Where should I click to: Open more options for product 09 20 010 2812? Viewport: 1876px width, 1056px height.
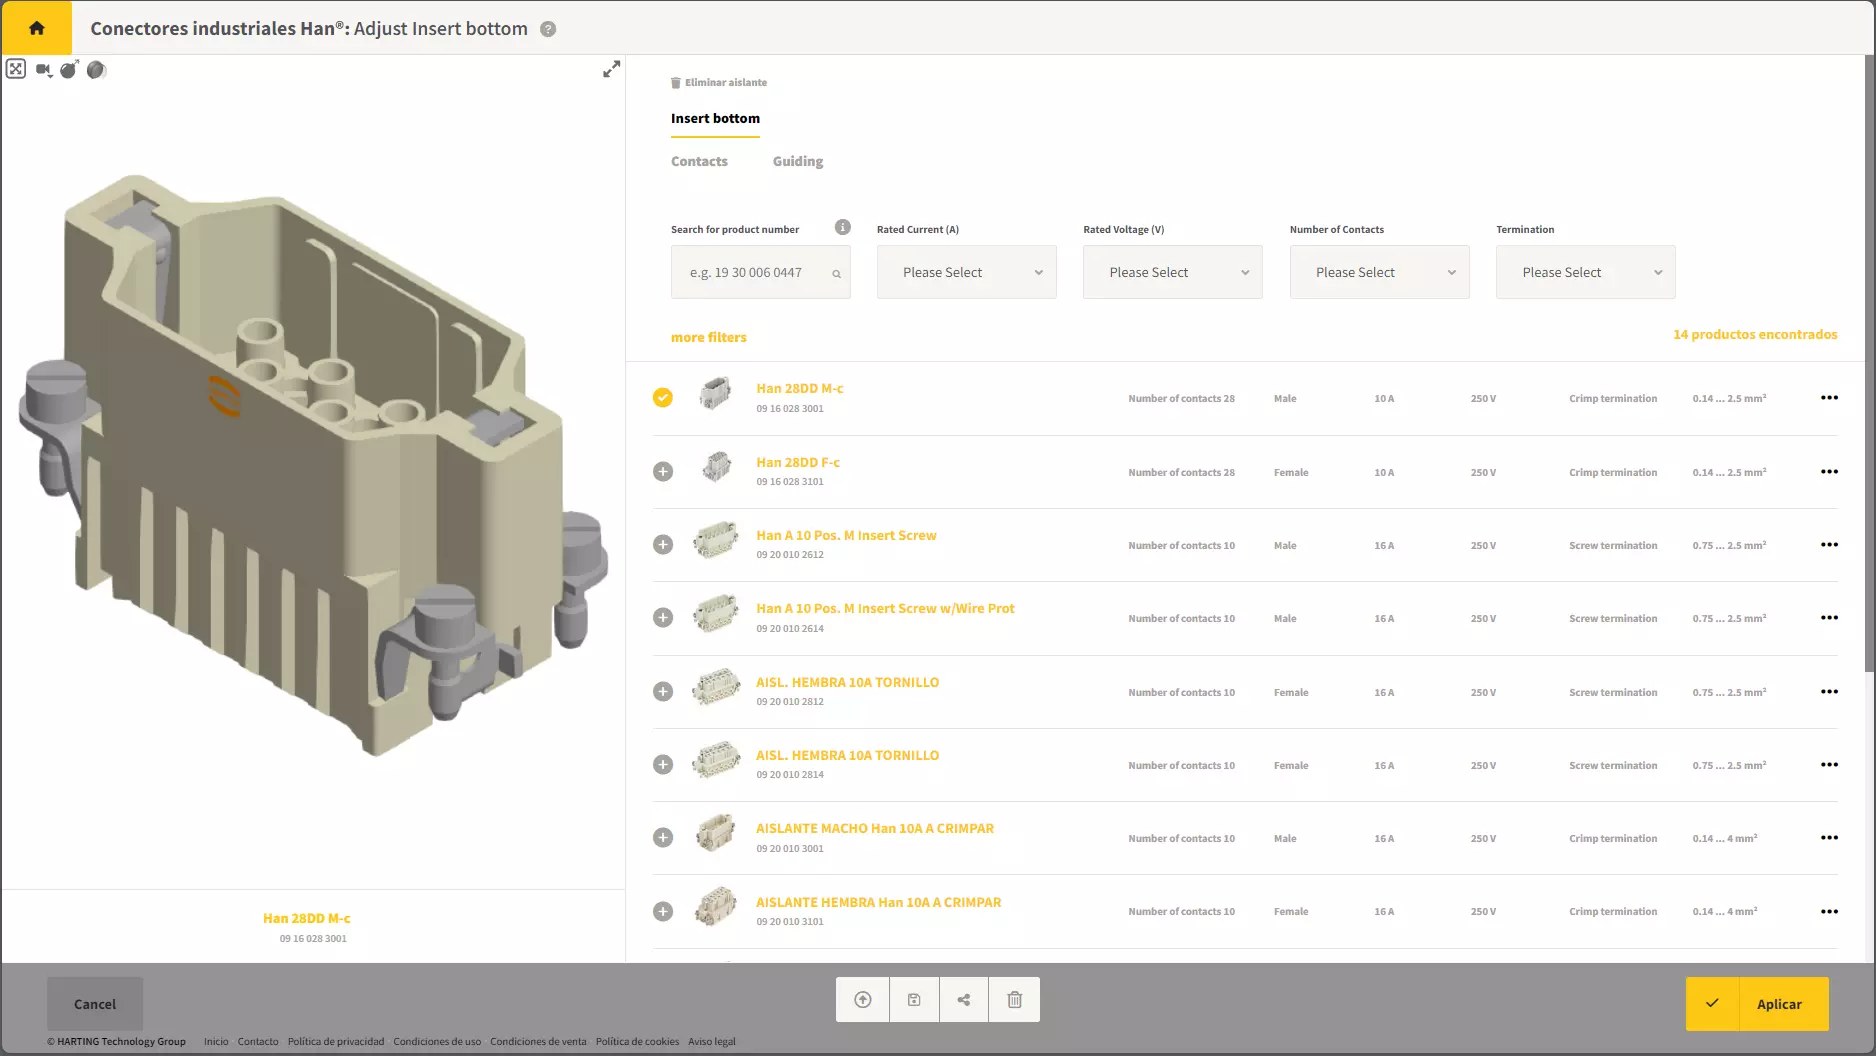point(1829,692)
